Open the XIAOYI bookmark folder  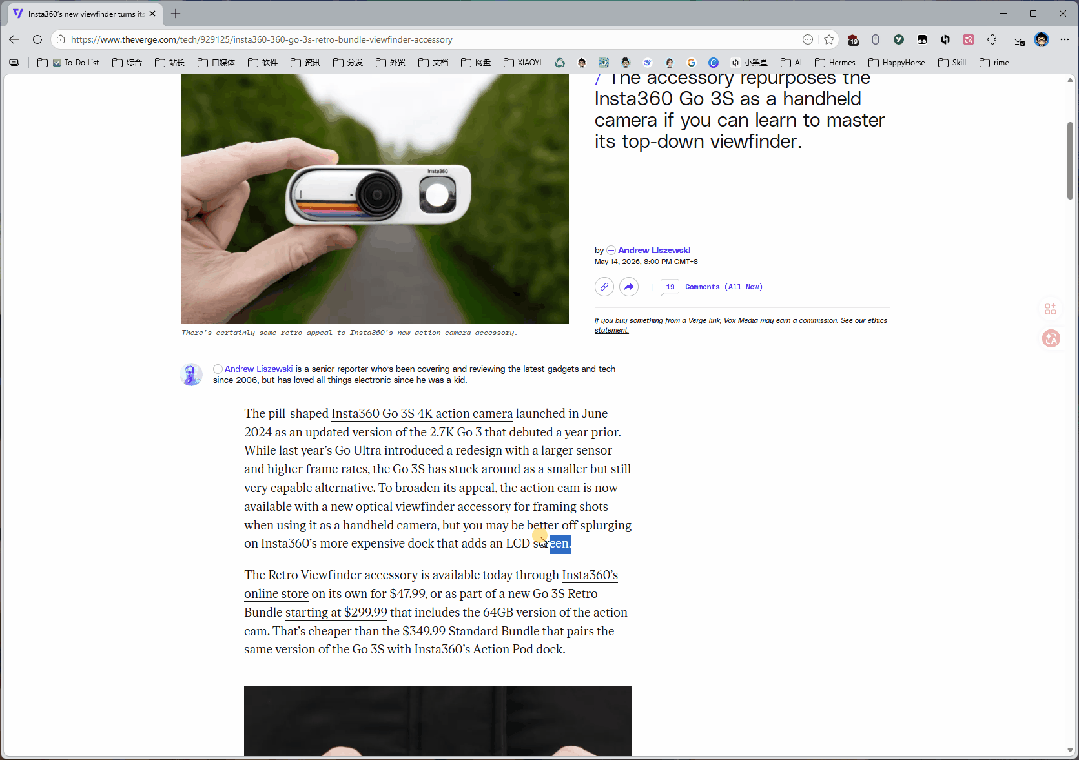pos(522,63)
